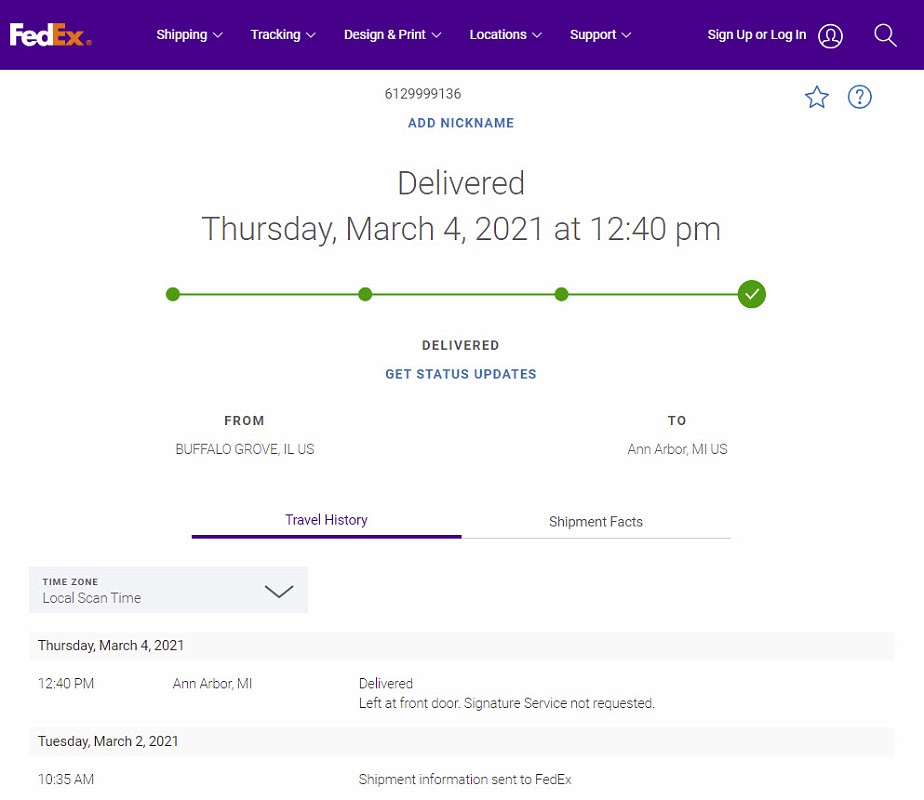This screenshot has height=800, width=924.
Task: Select the Travel History tab
Action: point(326,520)
